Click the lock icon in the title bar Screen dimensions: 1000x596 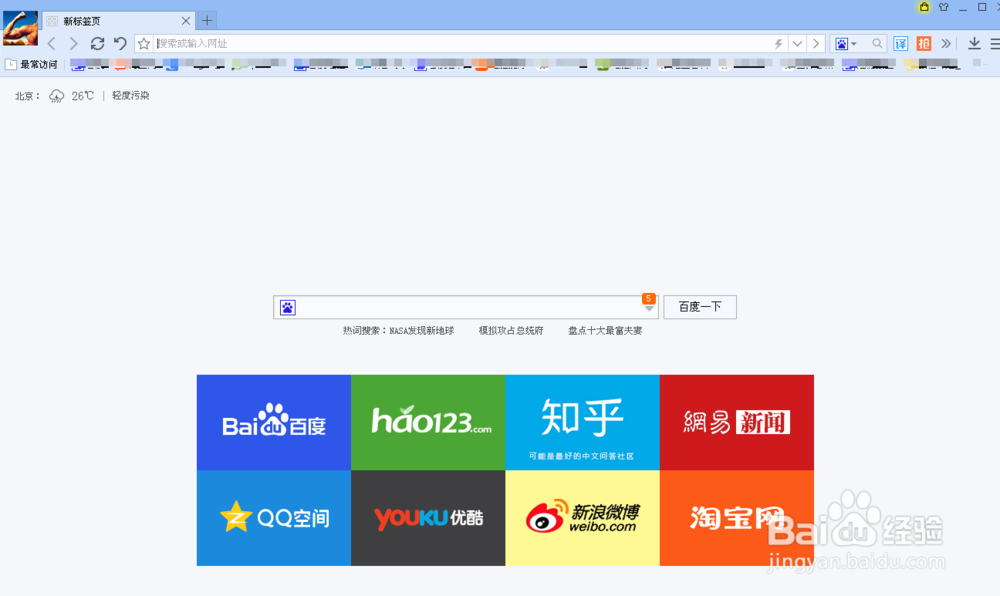(x=923, y=7)
